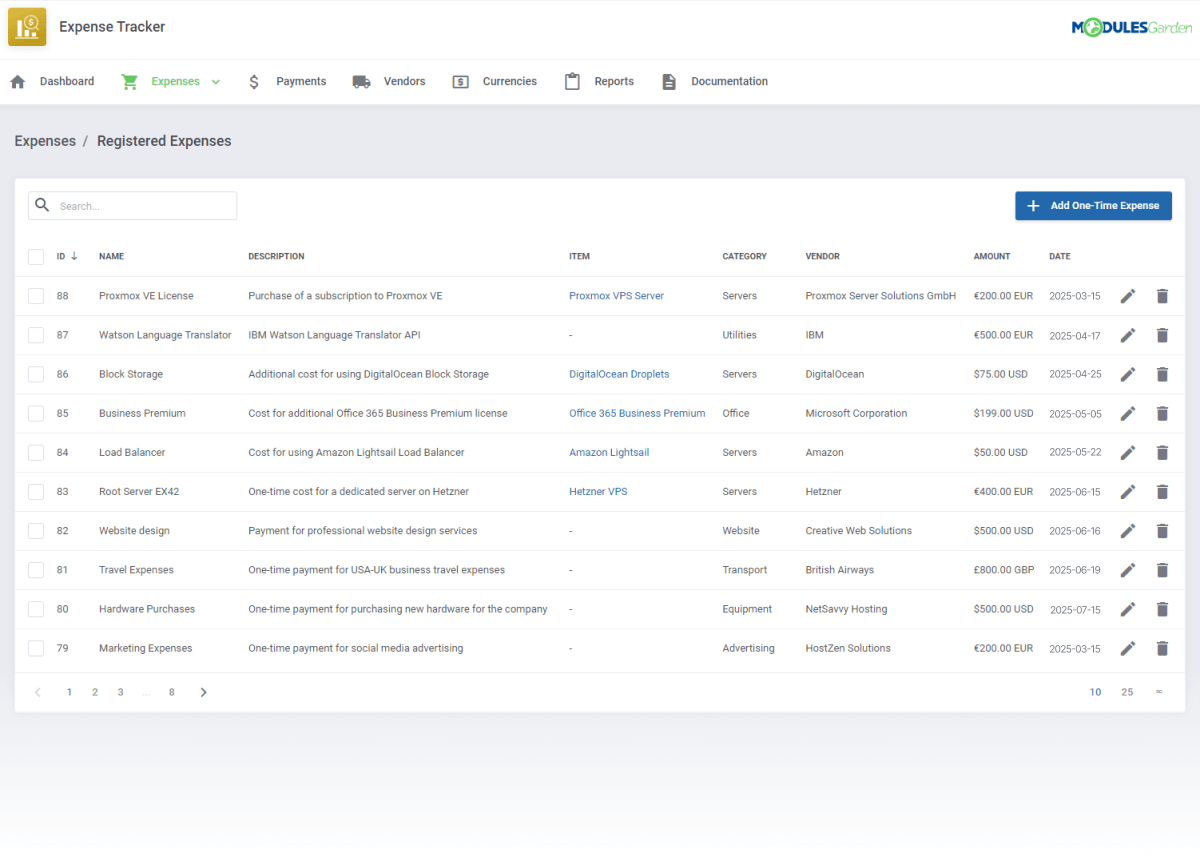Select the Load Balancer row checkbox
Image resolution: width=1200 pixels, height=860 pixels.
36,452
